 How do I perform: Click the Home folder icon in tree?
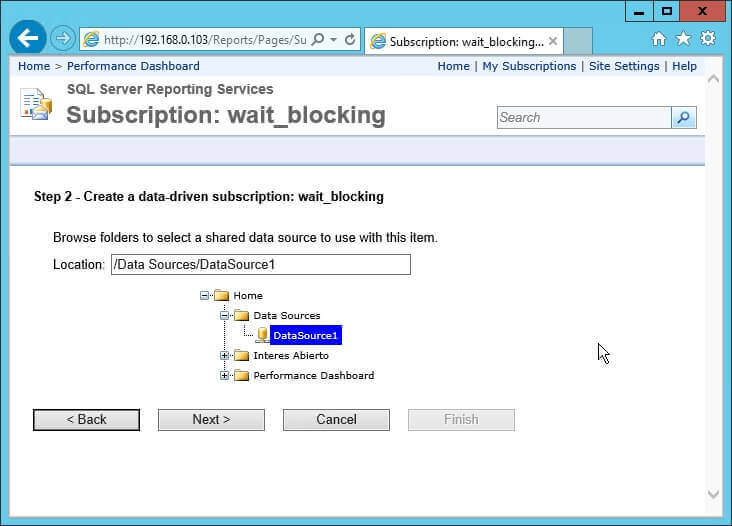[x=221, y=295]
